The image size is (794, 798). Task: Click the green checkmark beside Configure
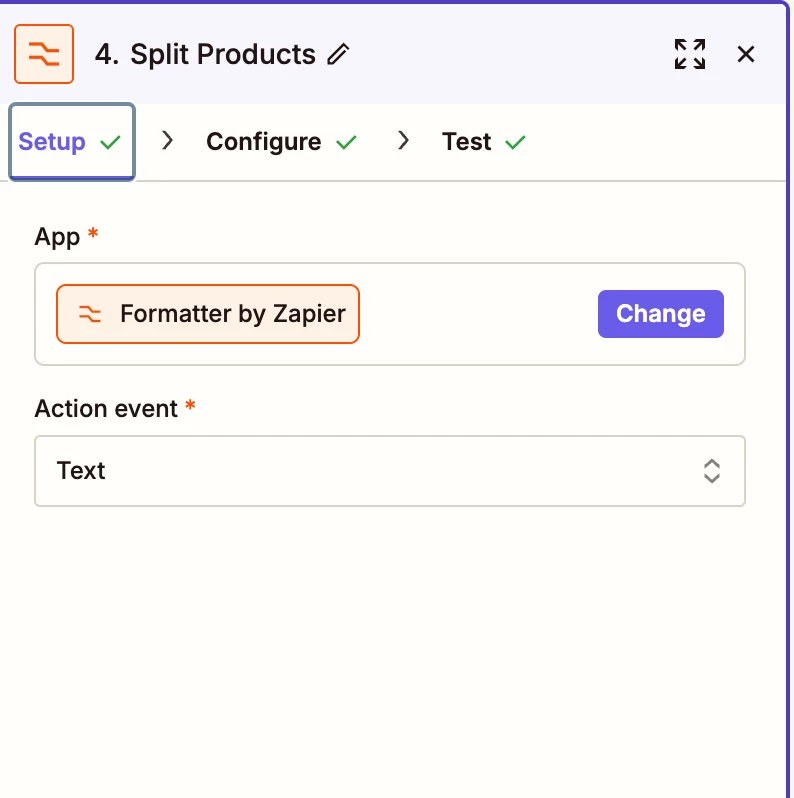coord(346,142)
